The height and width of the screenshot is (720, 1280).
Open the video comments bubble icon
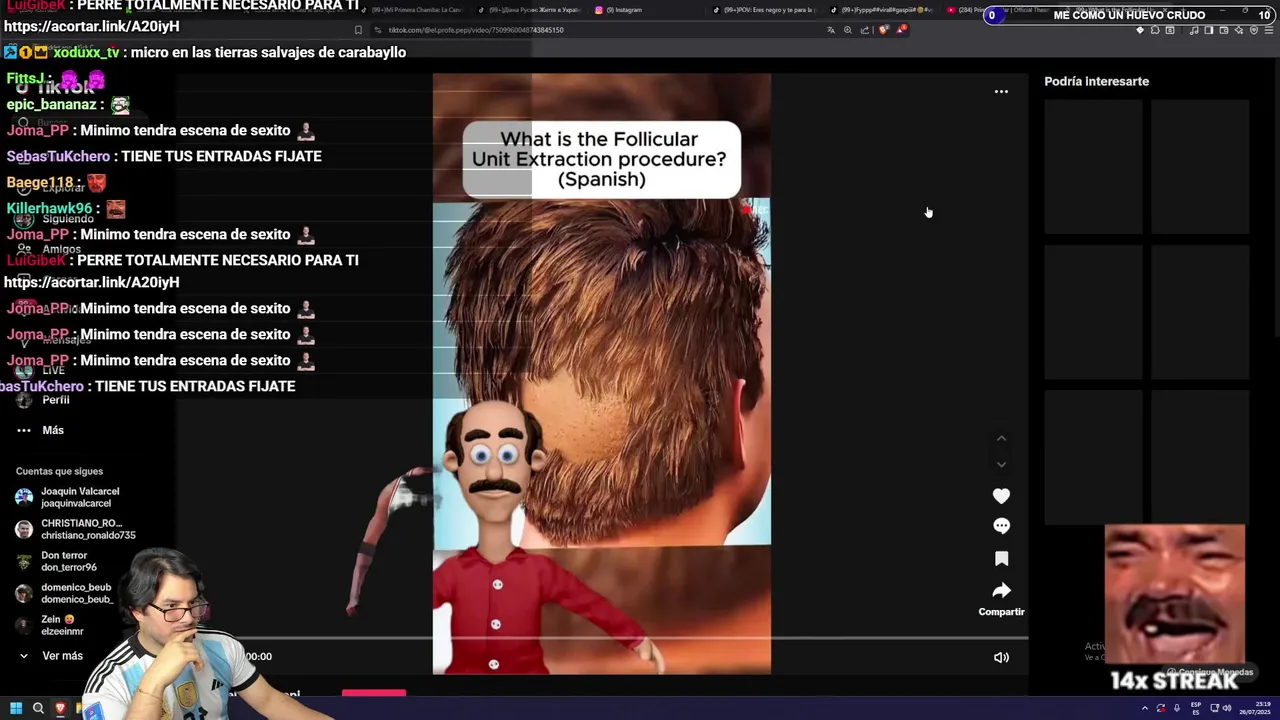click(x=1001, y=526)
